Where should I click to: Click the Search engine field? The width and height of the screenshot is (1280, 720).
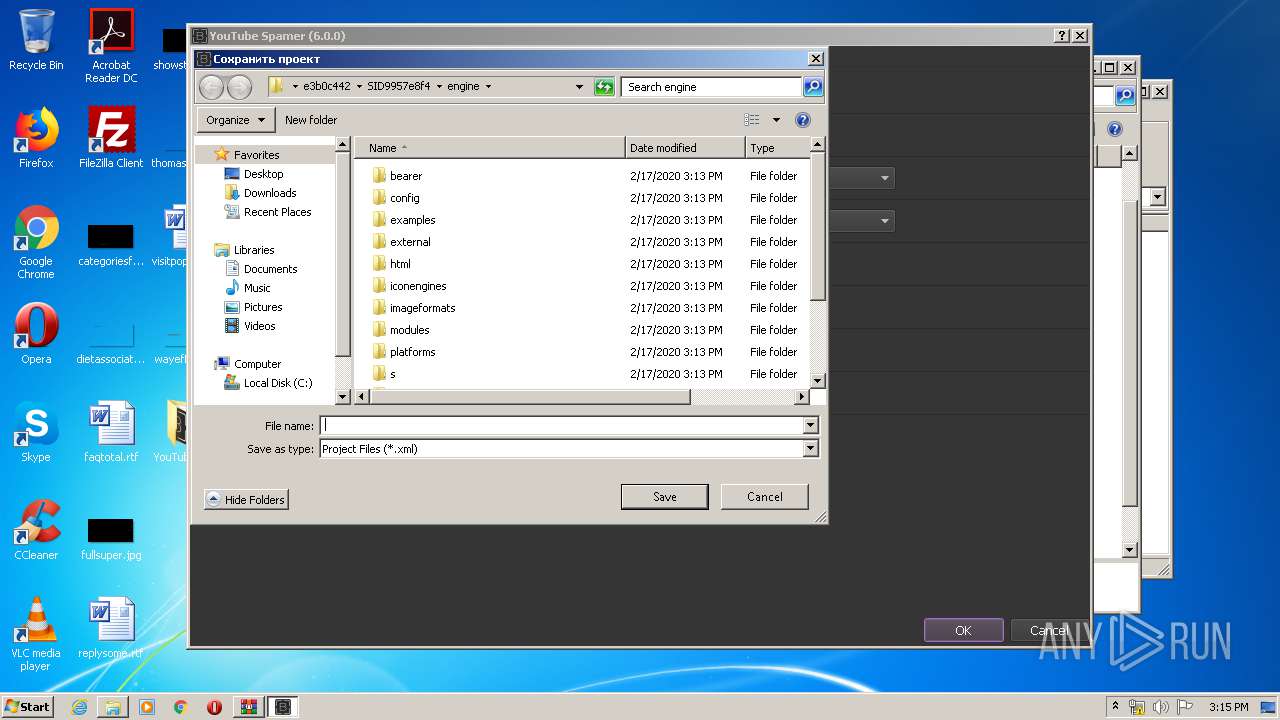pos(711,87)
